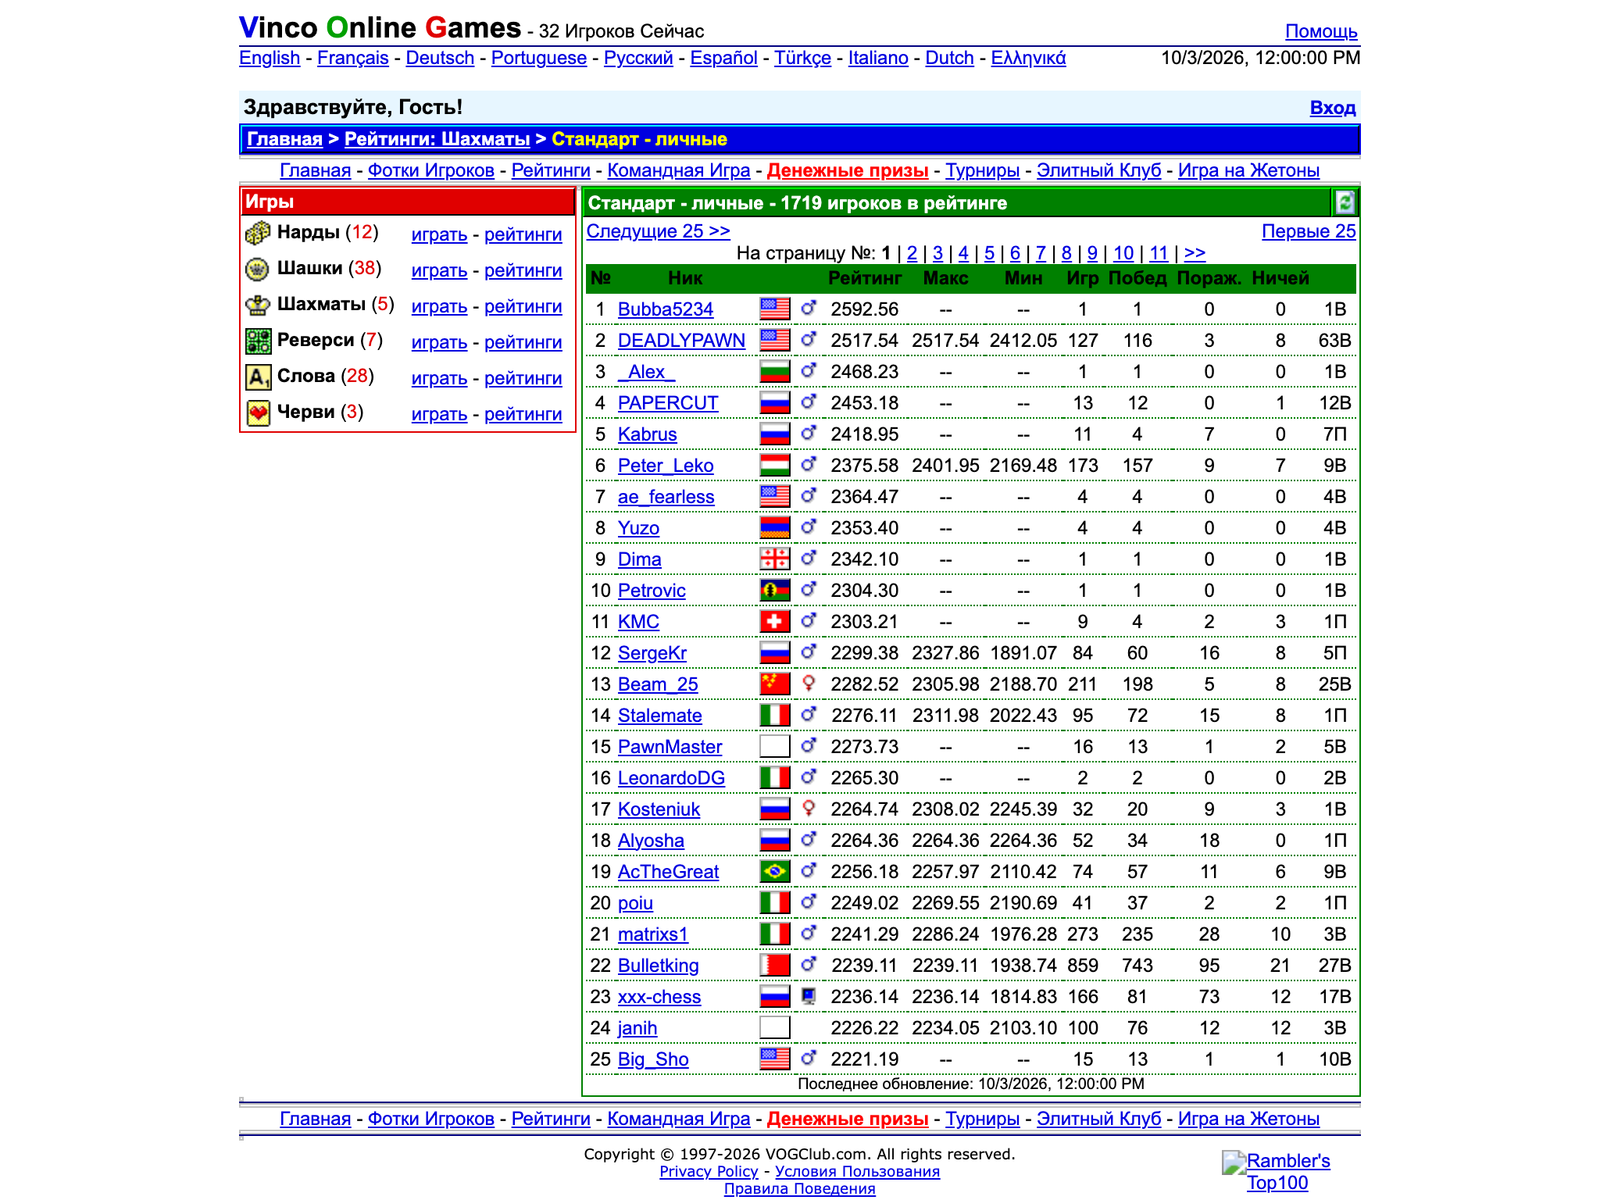Click the computer icon next to xxx-chess
Image resolution: width=1600 pixels, height=1200 pixels.
pos(809,996)
